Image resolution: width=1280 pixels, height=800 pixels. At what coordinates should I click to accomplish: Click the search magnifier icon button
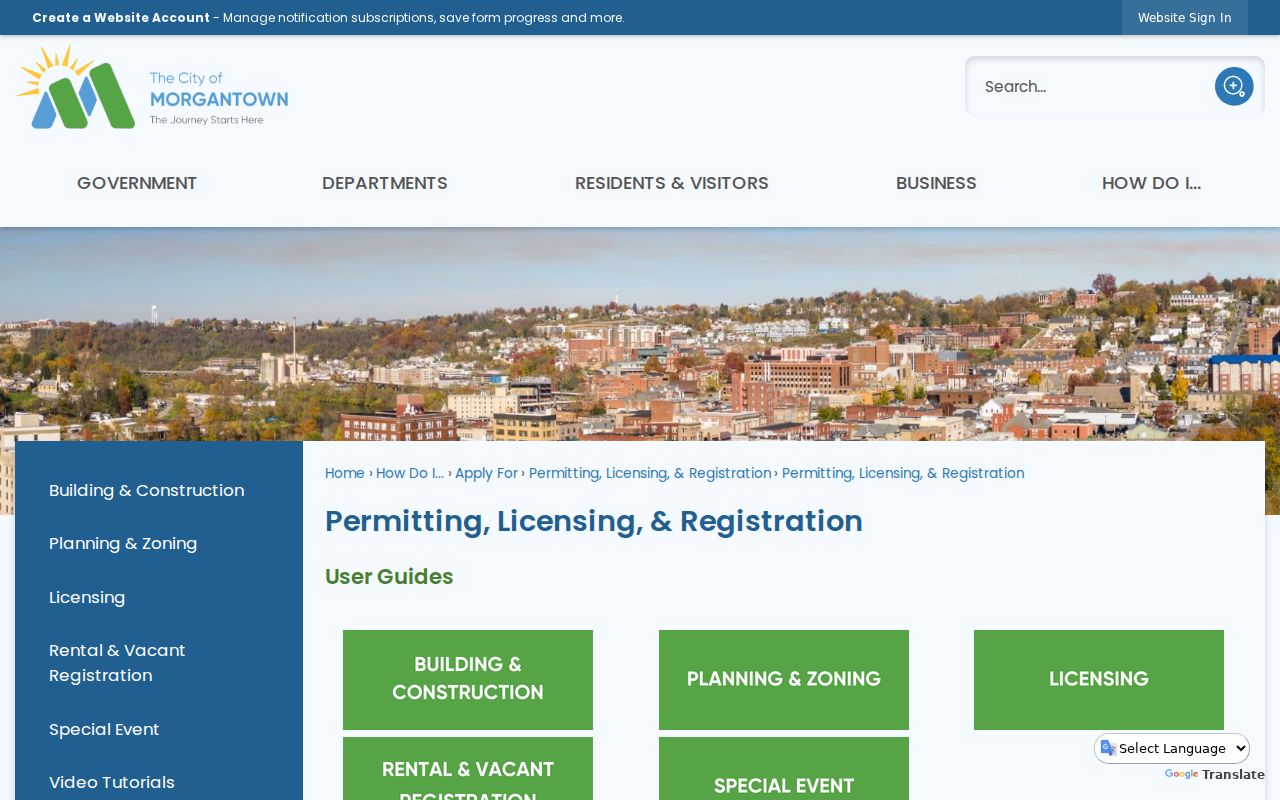coord(1234,86)
